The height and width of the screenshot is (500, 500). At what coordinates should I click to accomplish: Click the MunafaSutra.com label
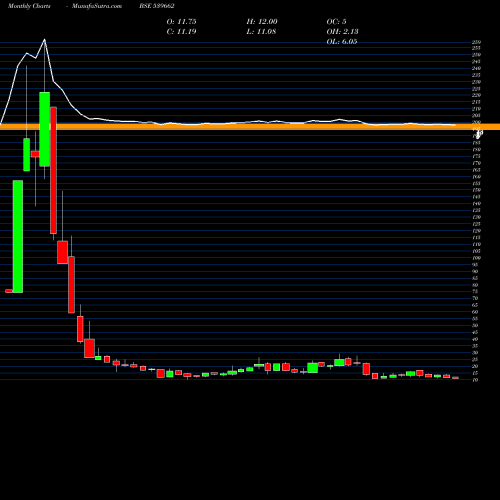[97, 6]
